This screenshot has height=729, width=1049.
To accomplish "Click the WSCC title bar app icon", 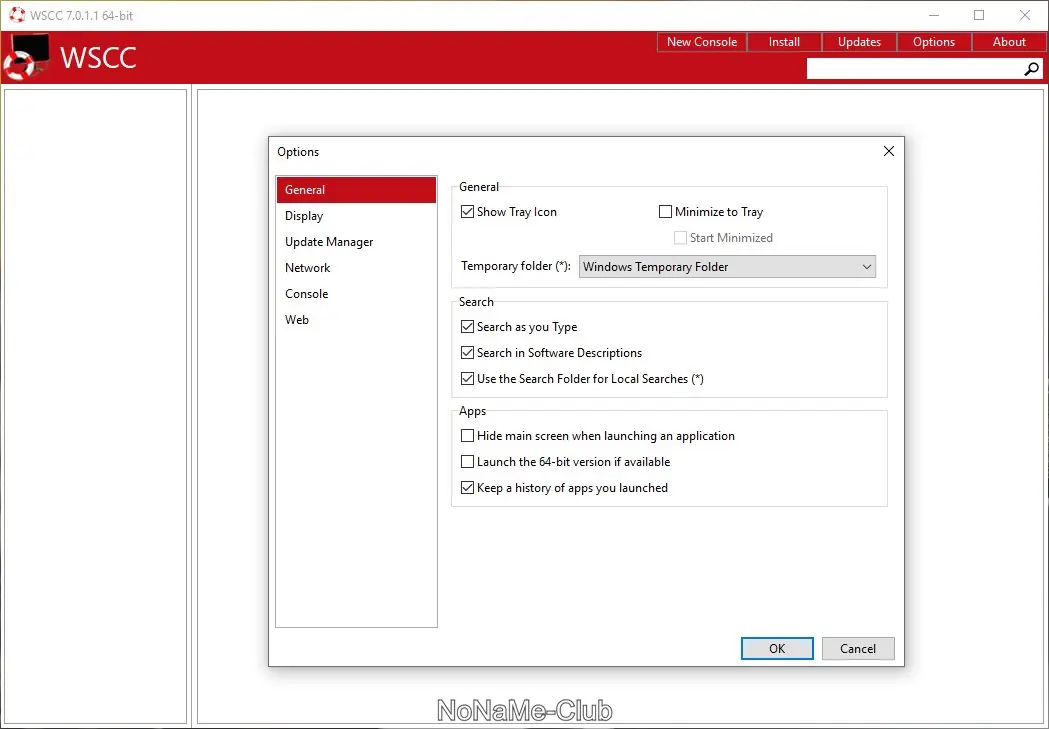I will (x=17, y=15).
